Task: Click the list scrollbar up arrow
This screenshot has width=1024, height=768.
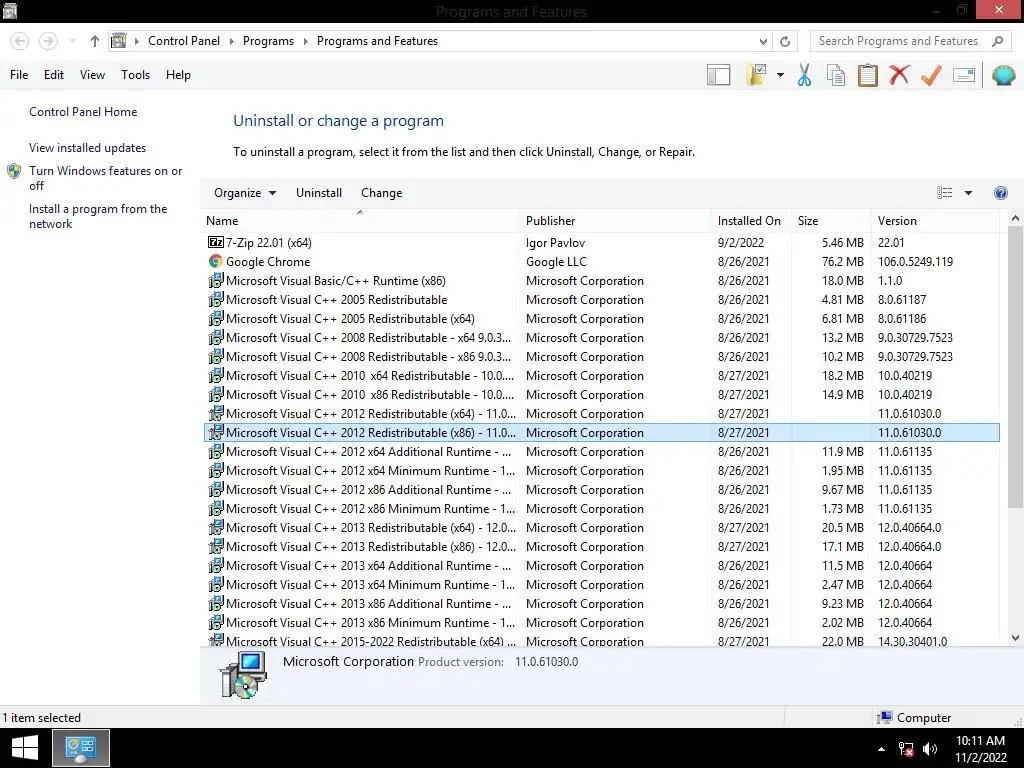Action: click(x=1015, y=219)
